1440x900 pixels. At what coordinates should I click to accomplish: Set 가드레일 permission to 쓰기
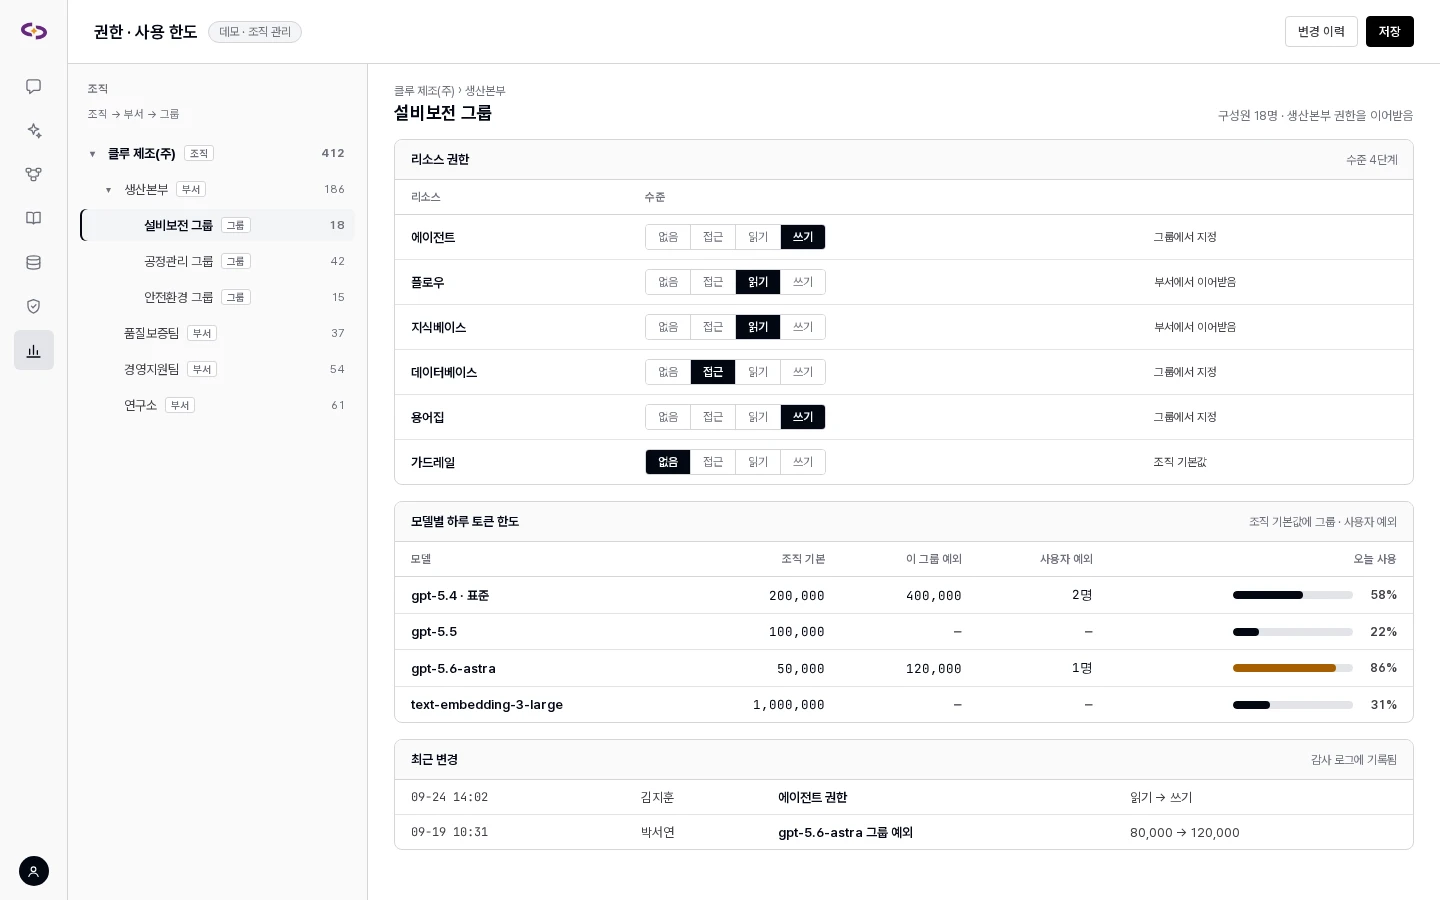point(803,462)
